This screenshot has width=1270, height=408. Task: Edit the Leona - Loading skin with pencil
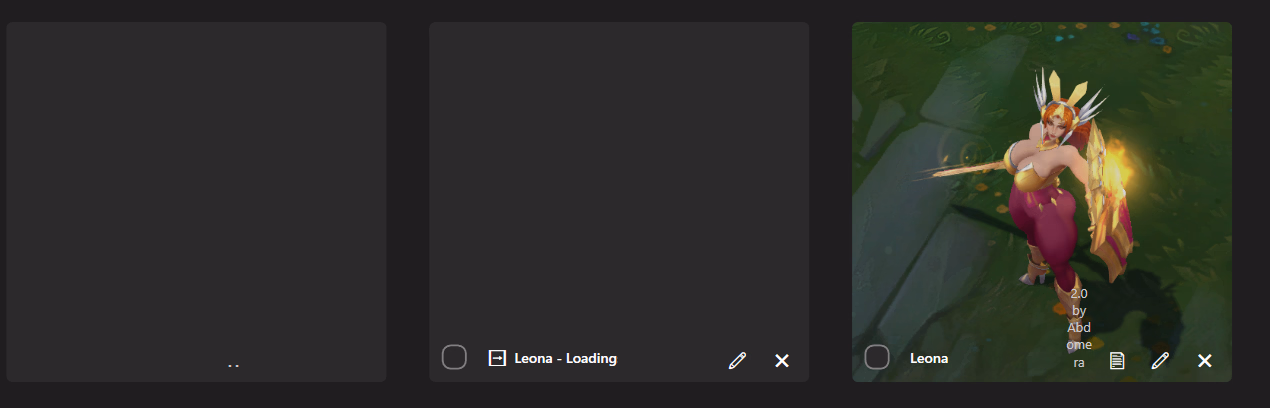click(737, 360)
